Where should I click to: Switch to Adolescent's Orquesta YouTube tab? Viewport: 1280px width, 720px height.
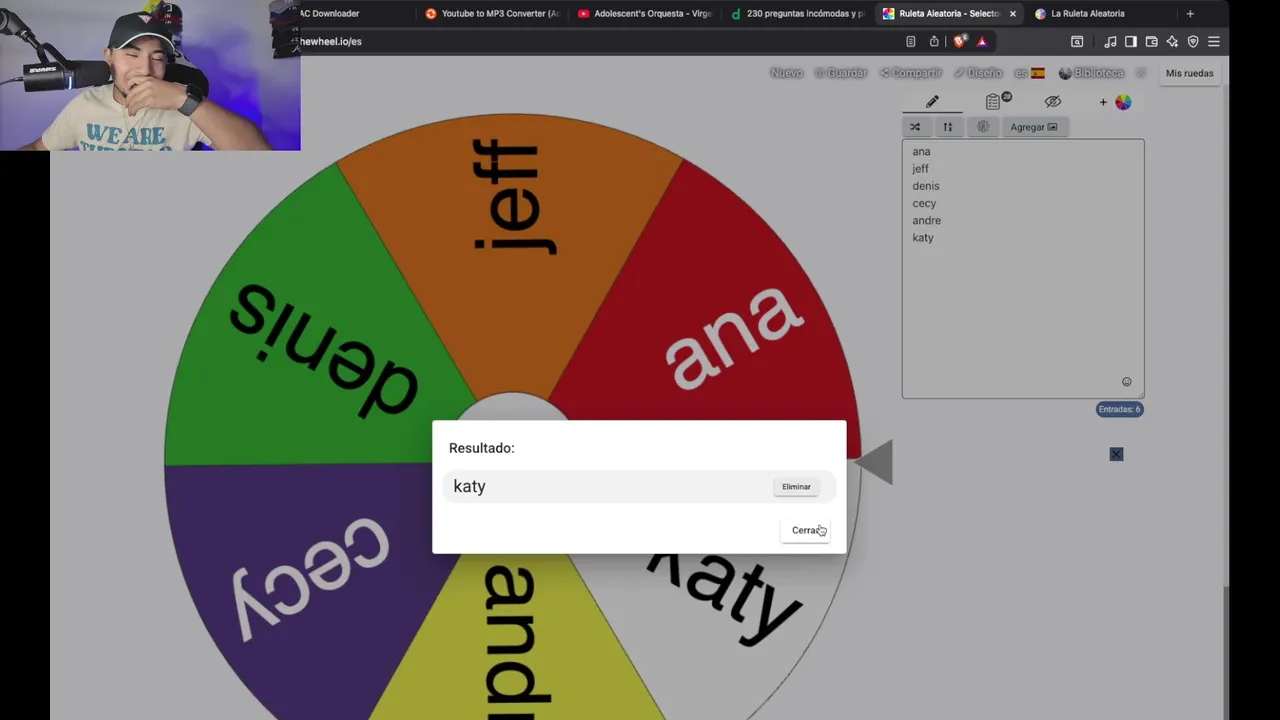645,14
